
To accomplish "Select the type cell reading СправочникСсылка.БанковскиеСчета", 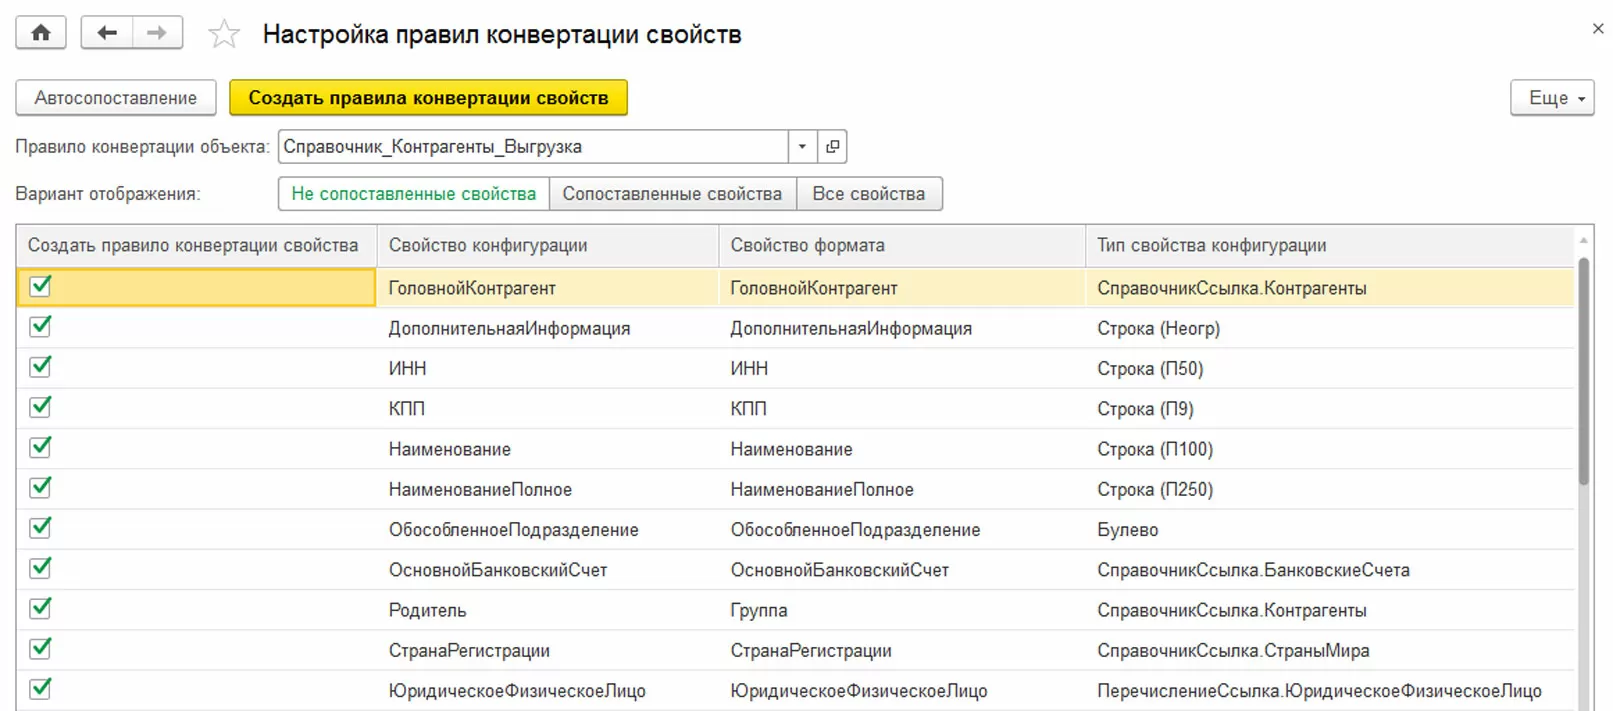I will point(1330,570).
